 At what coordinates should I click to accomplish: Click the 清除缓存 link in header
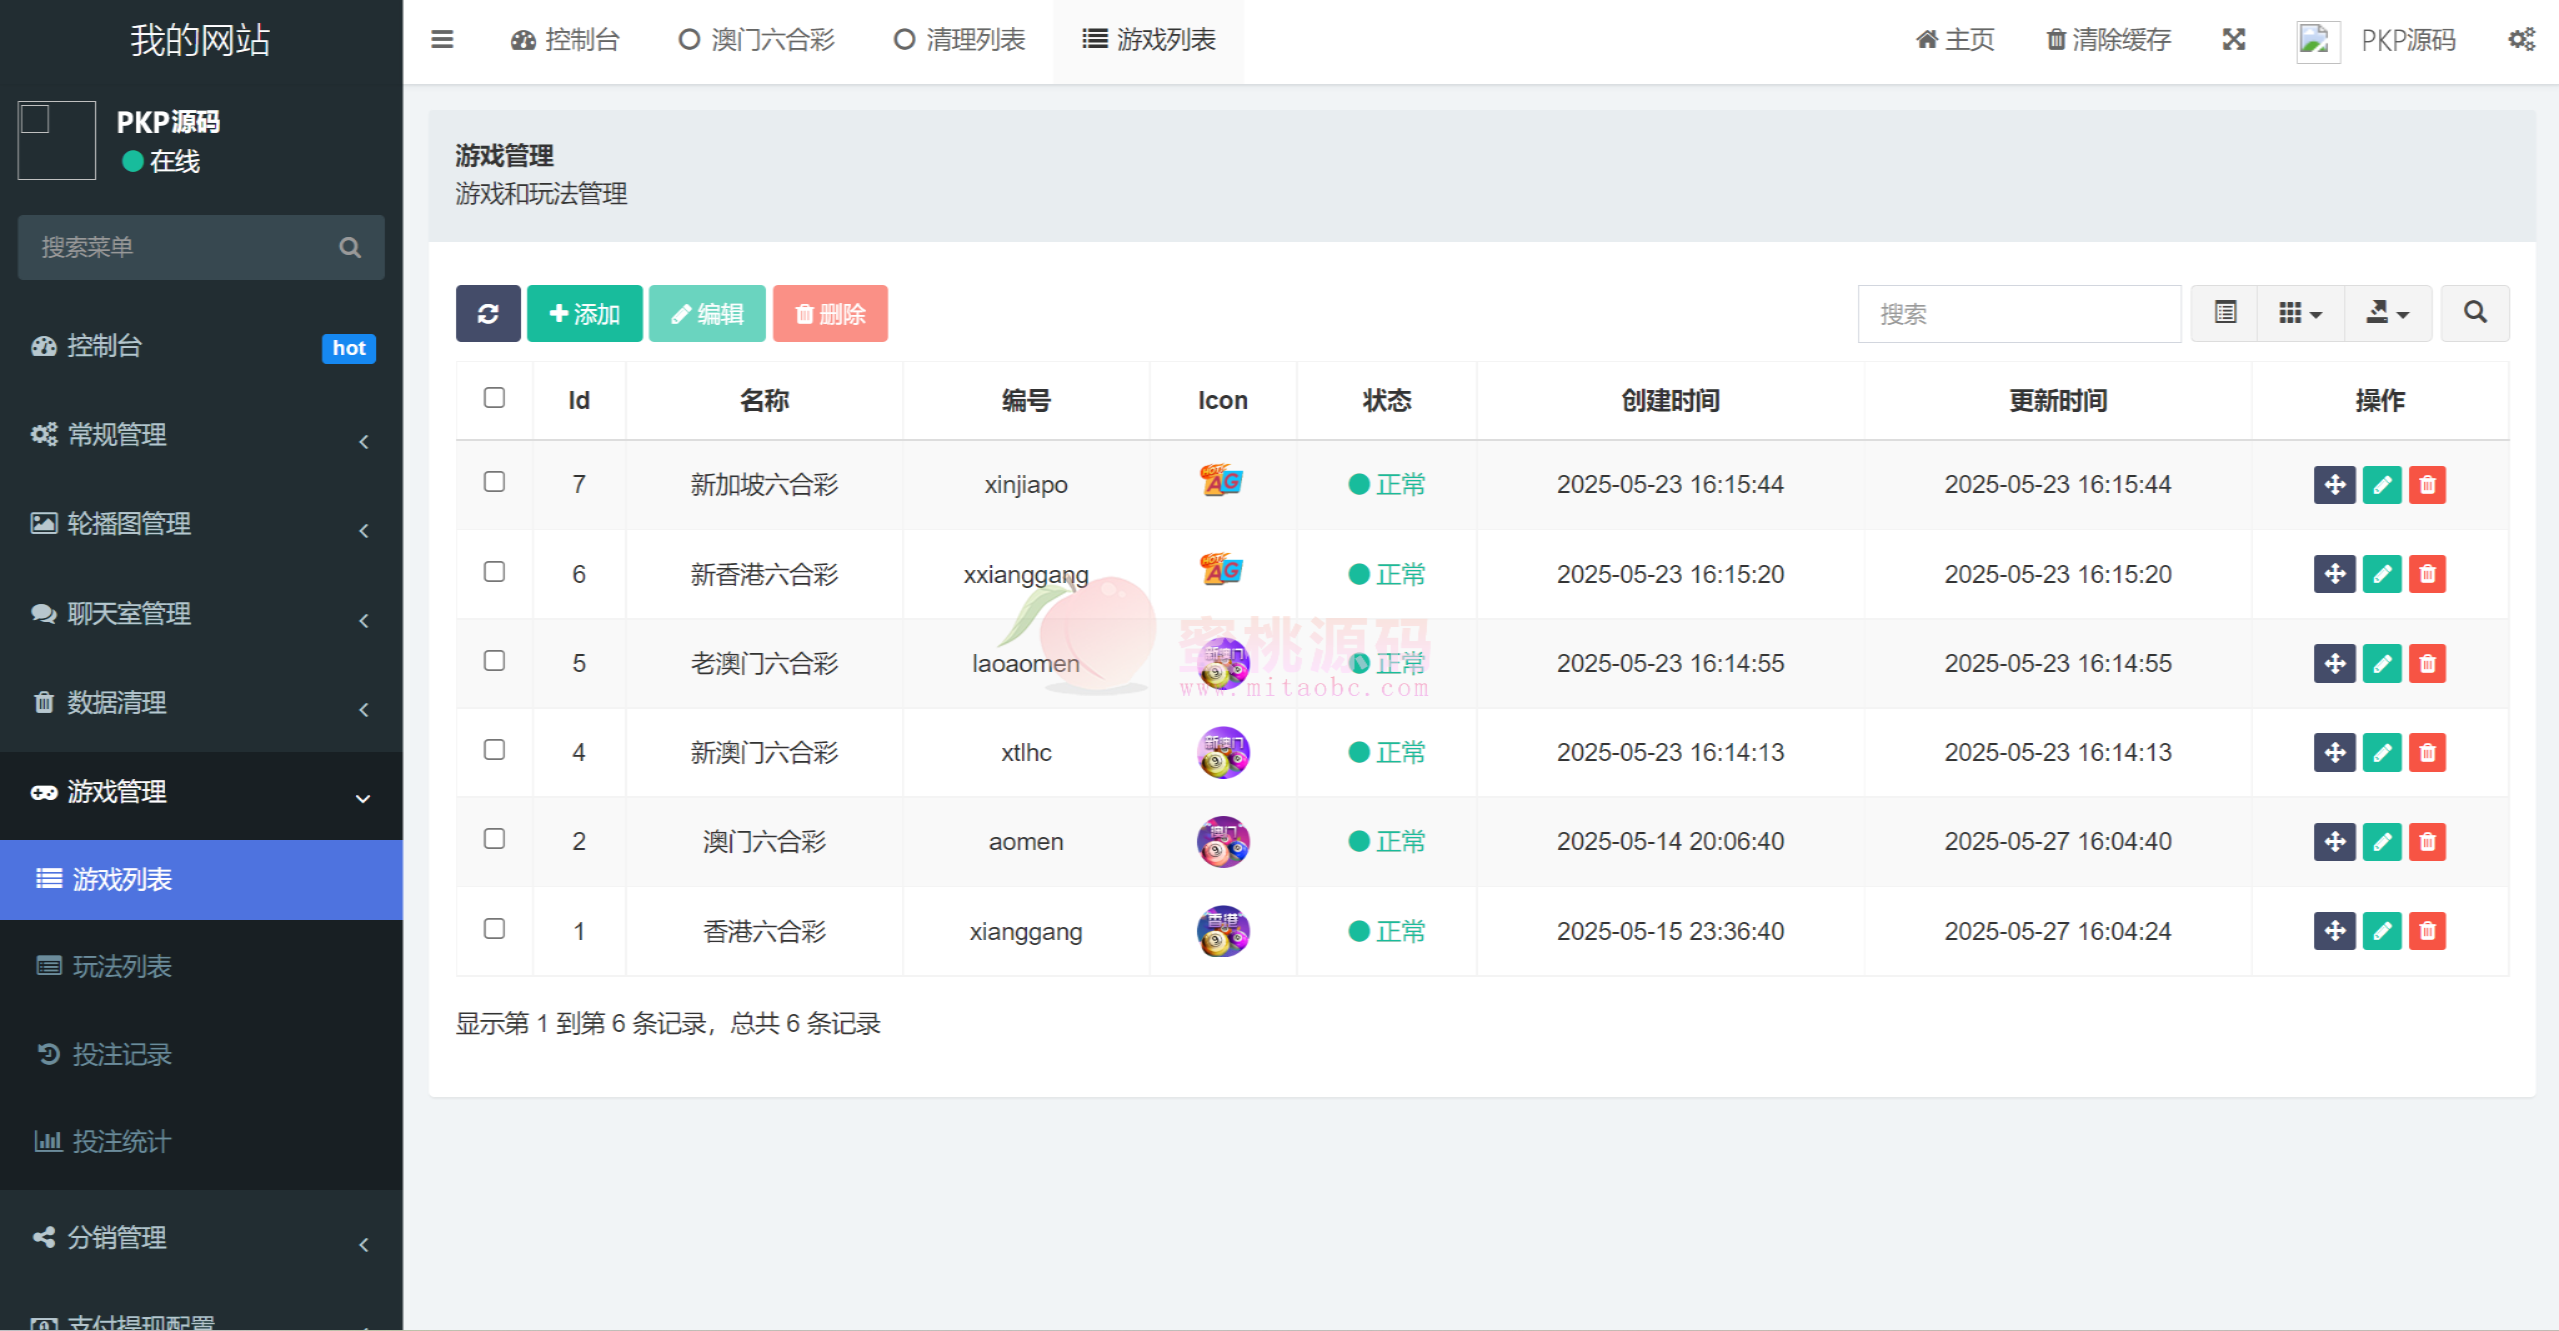pyautogui.click(x=2109, y=40)
